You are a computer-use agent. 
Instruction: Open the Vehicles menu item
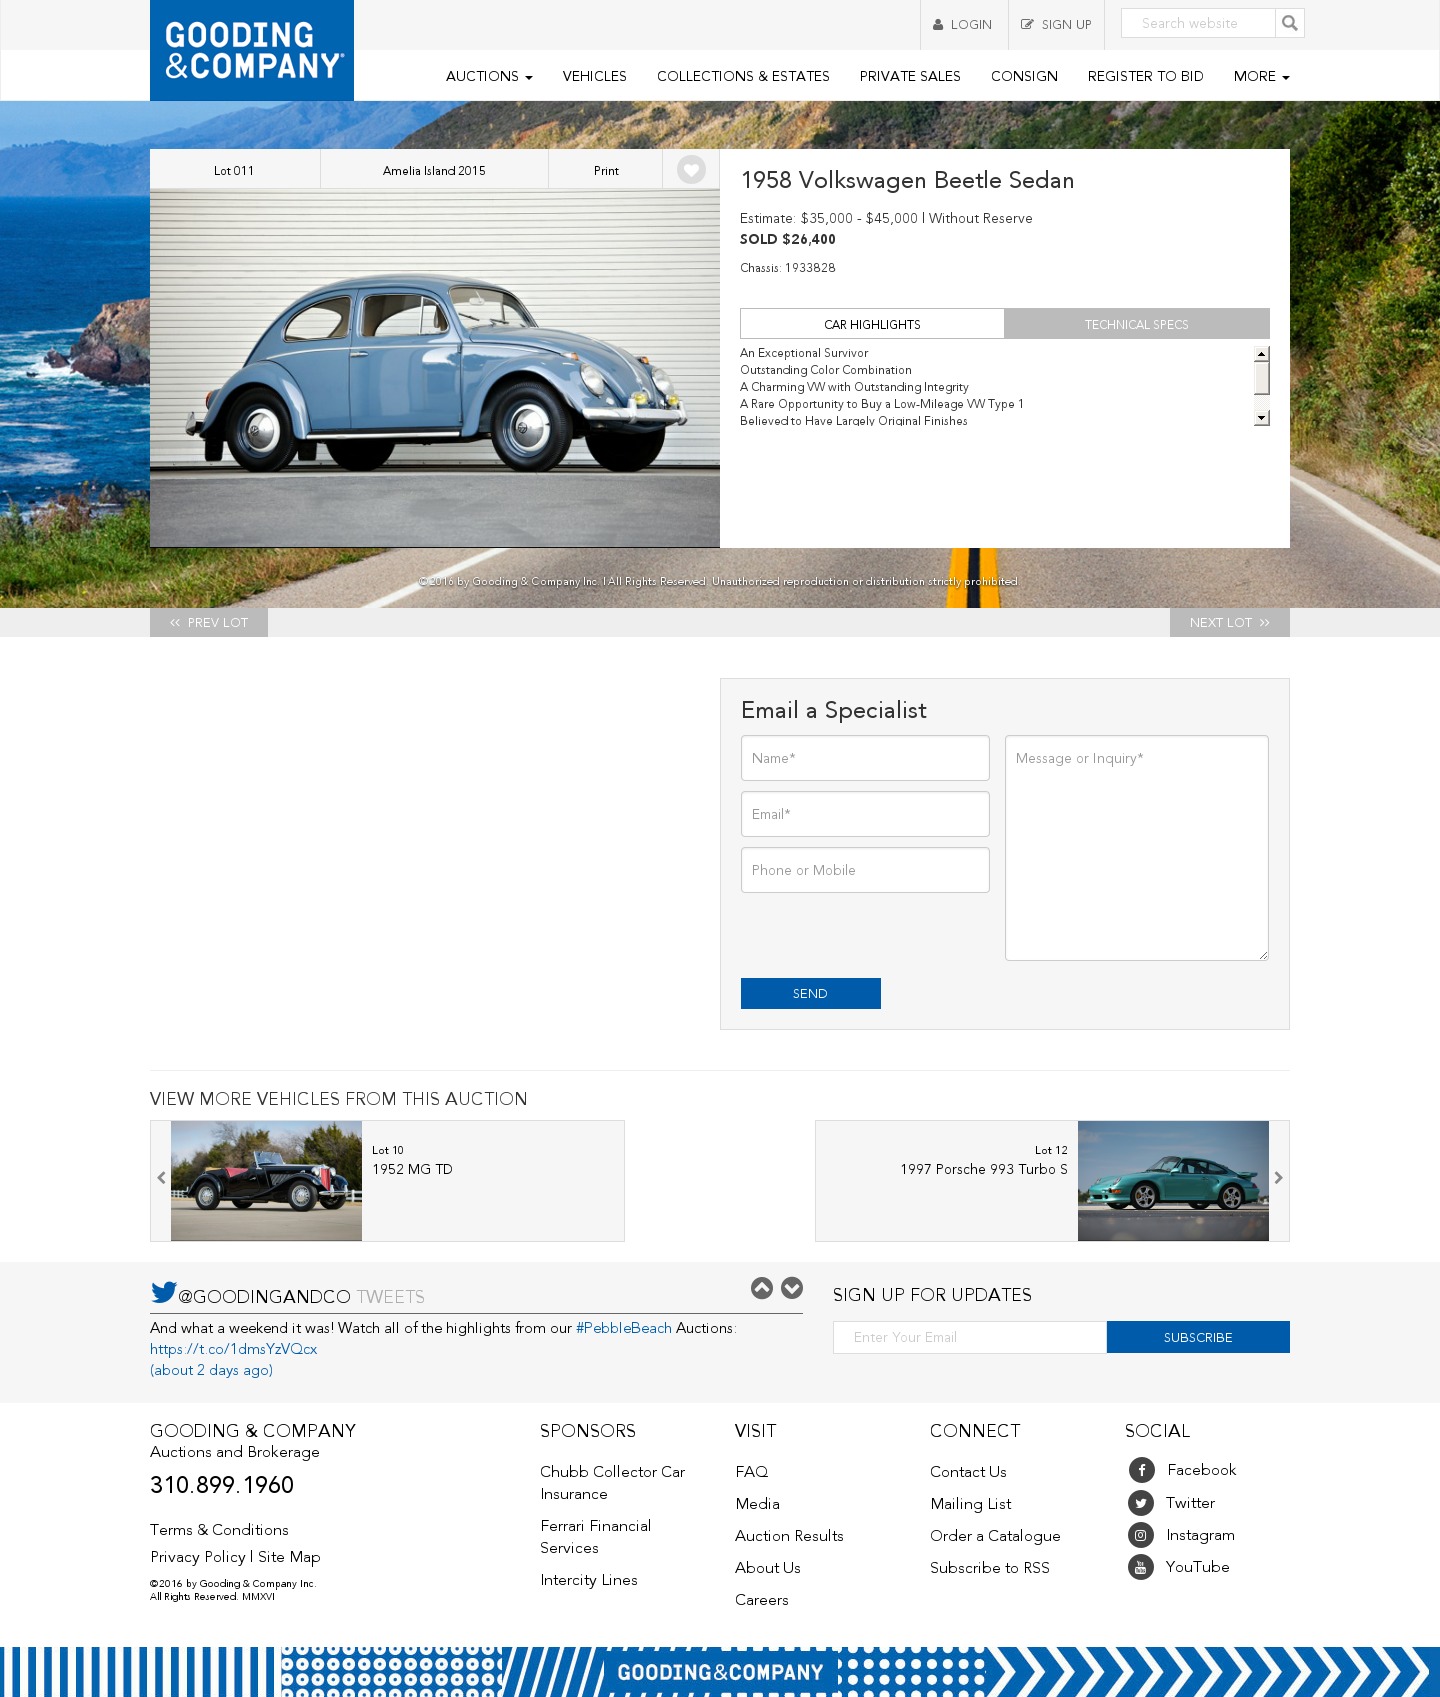click(594, 76)
